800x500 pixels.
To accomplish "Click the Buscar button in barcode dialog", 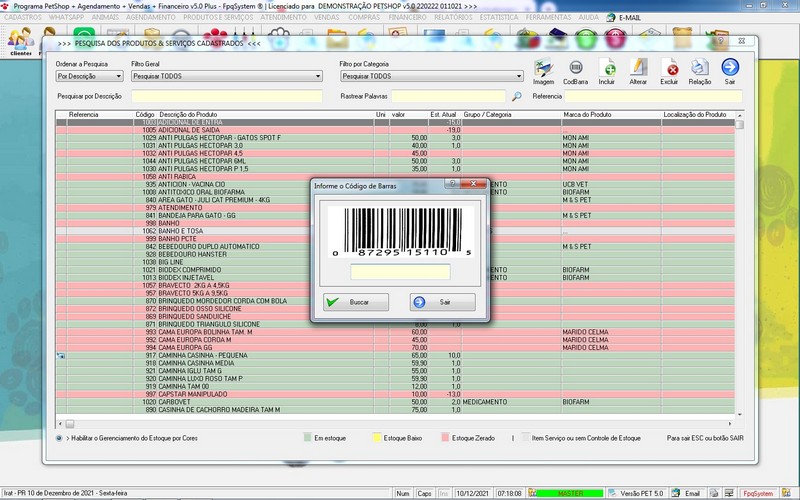I will tap(356, 302).
